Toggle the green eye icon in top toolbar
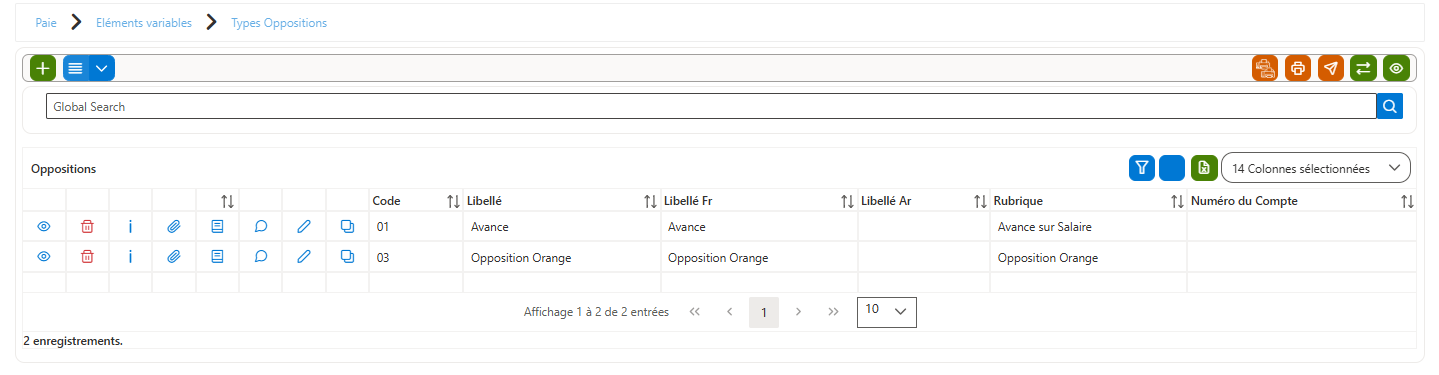This screenshot has height=375, width=1439. coord(1396,68)
